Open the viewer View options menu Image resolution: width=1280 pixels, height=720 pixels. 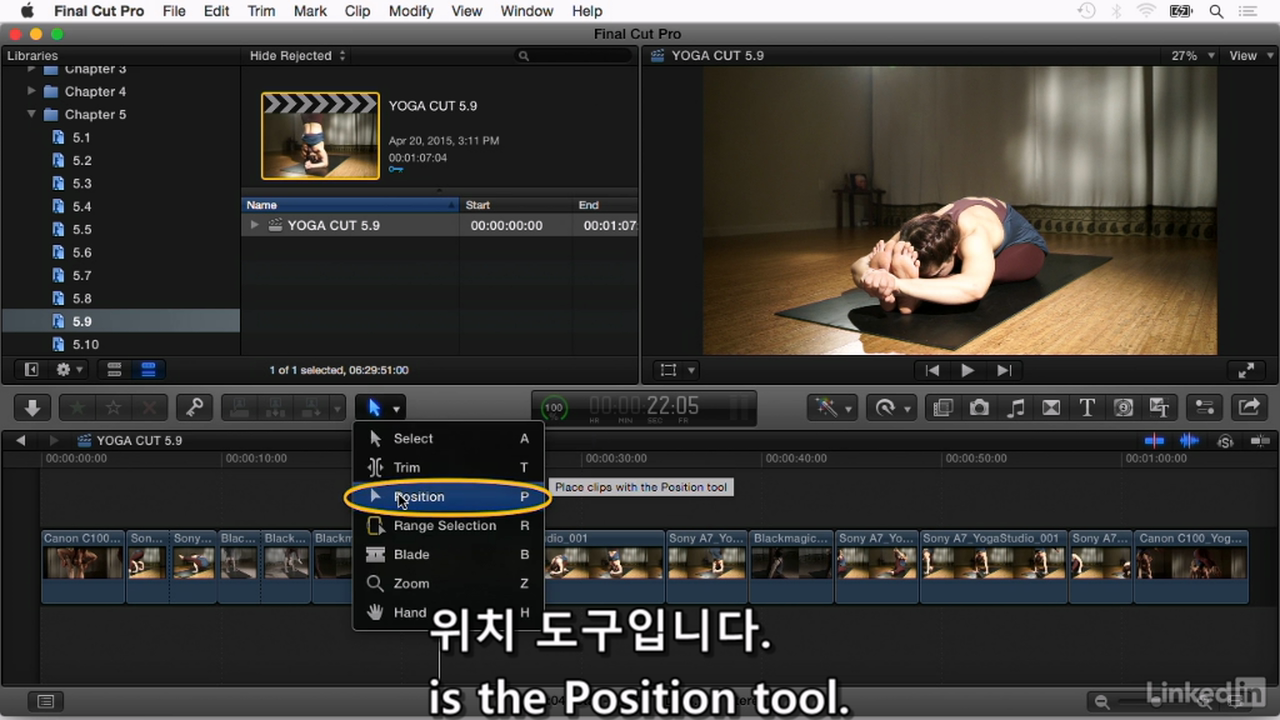(x=1249, y=56)
